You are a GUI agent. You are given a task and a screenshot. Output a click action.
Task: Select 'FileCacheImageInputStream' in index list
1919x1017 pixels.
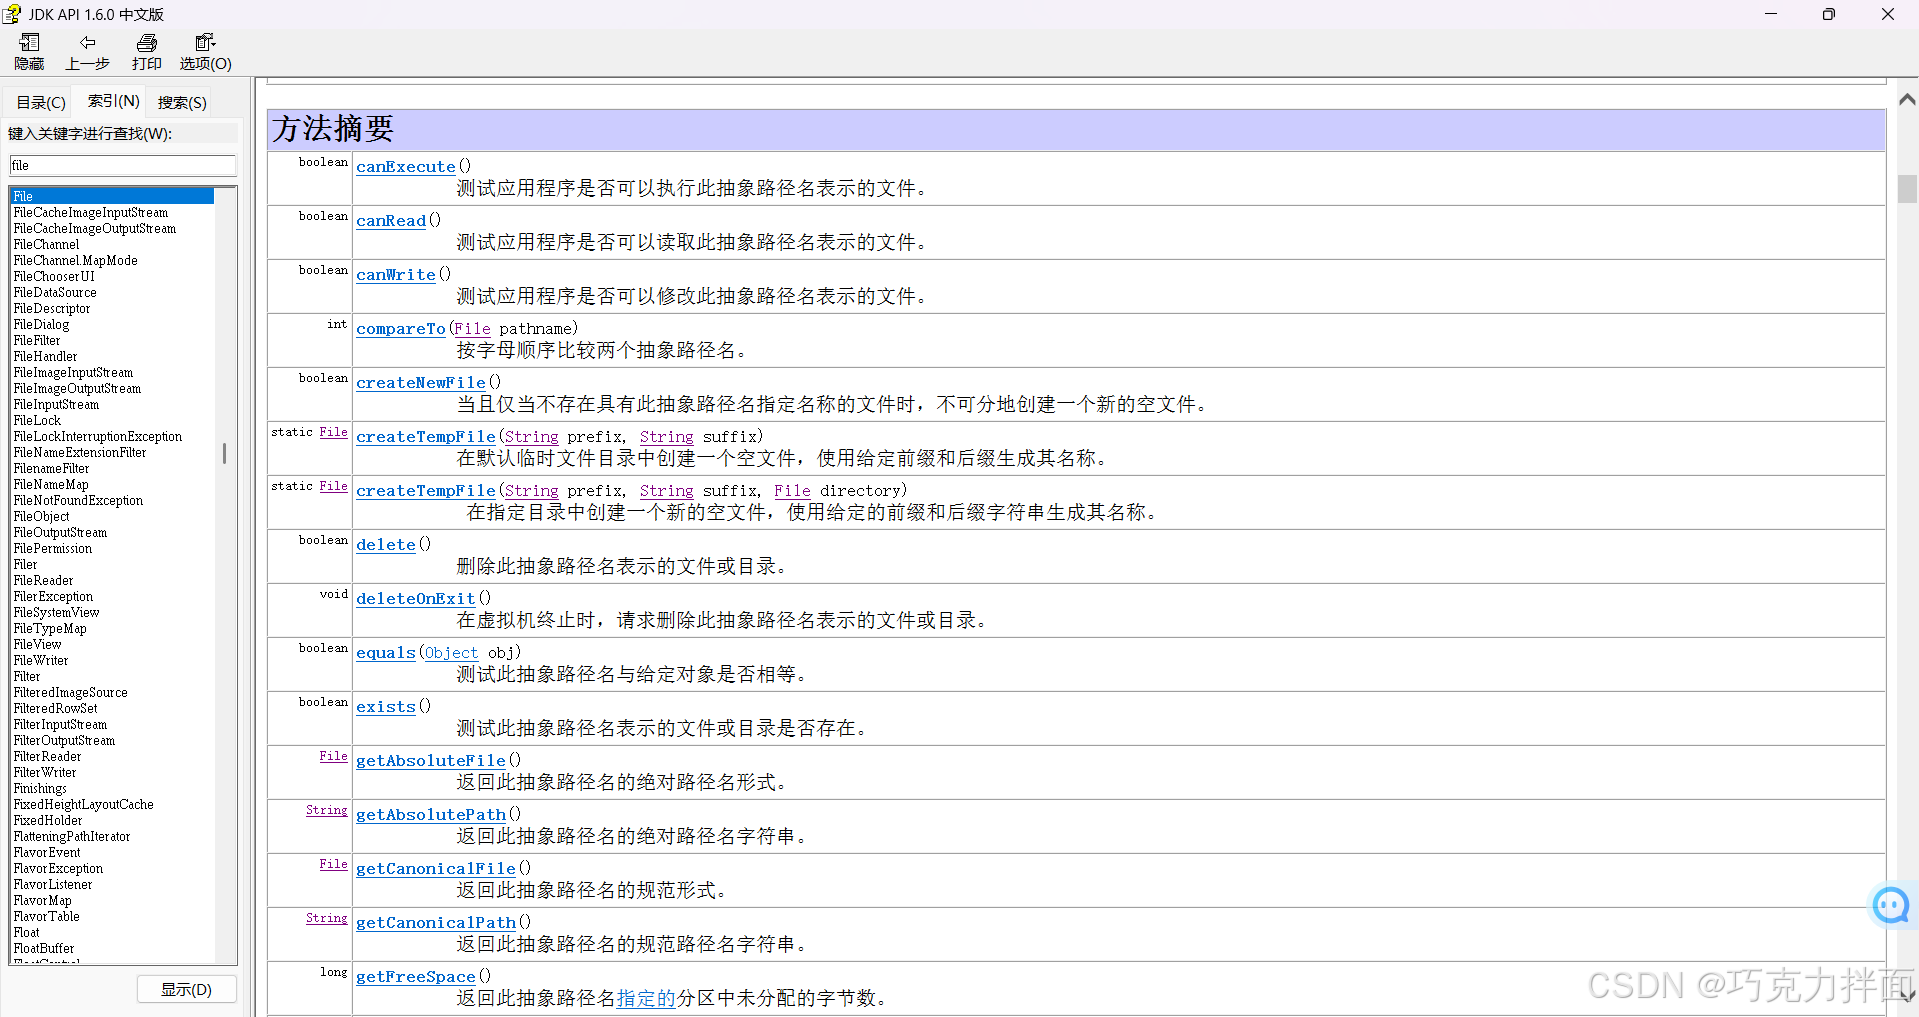pyautogui.click(x=91, y=212)
